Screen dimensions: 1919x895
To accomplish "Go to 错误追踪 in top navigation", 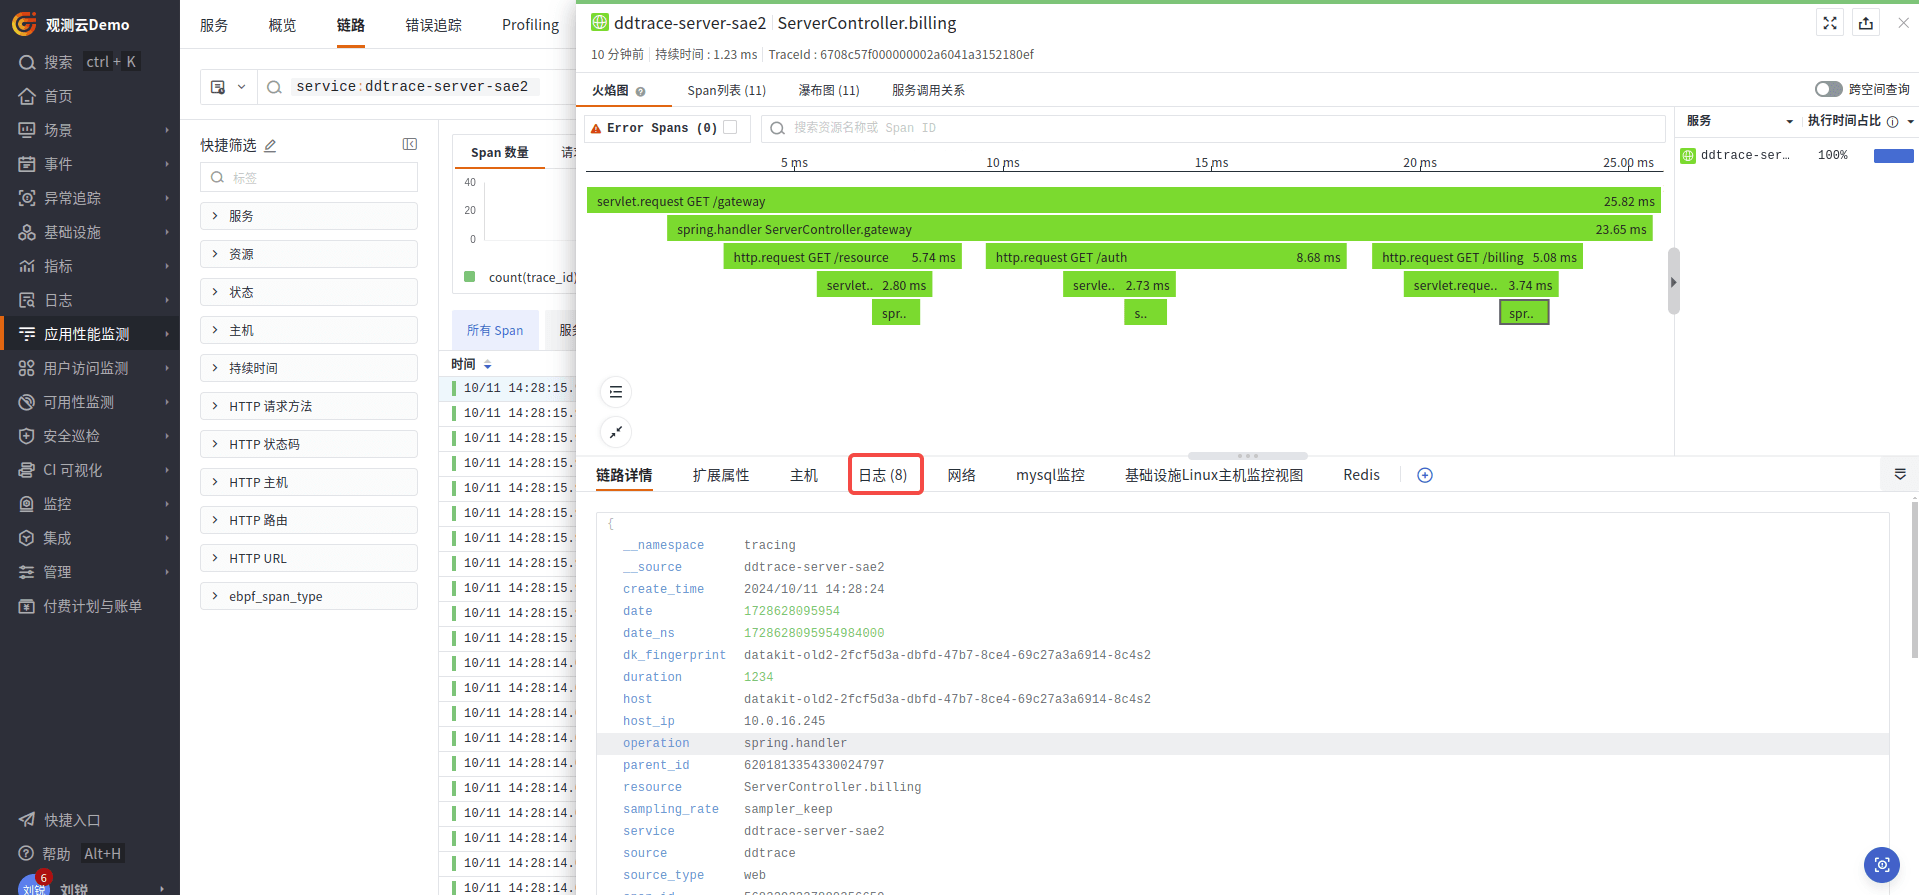I will pos(434,25).
